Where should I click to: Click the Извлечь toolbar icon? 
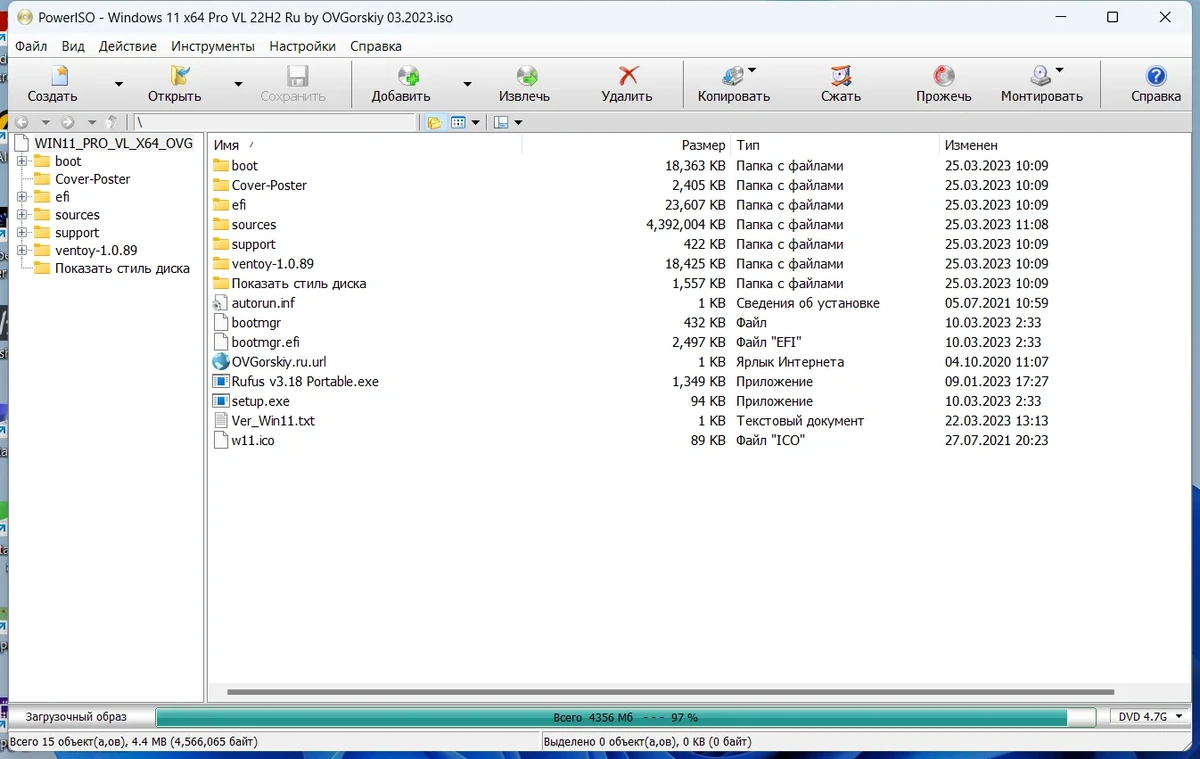click(x=527, y=76)
